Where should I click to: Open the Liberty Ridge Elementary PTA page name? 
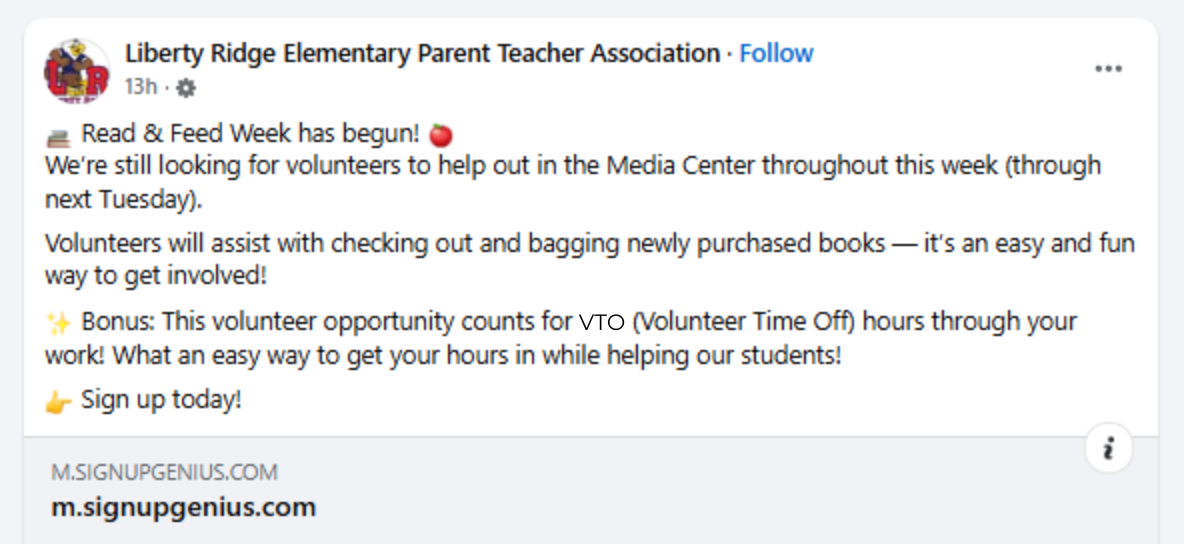click(422, 53)
